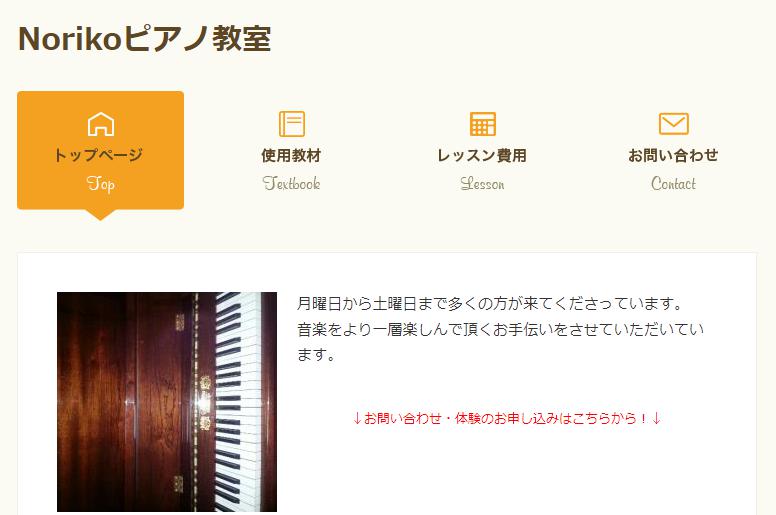
Task: Select the トップページ navigation label
Action: (99, 155)
